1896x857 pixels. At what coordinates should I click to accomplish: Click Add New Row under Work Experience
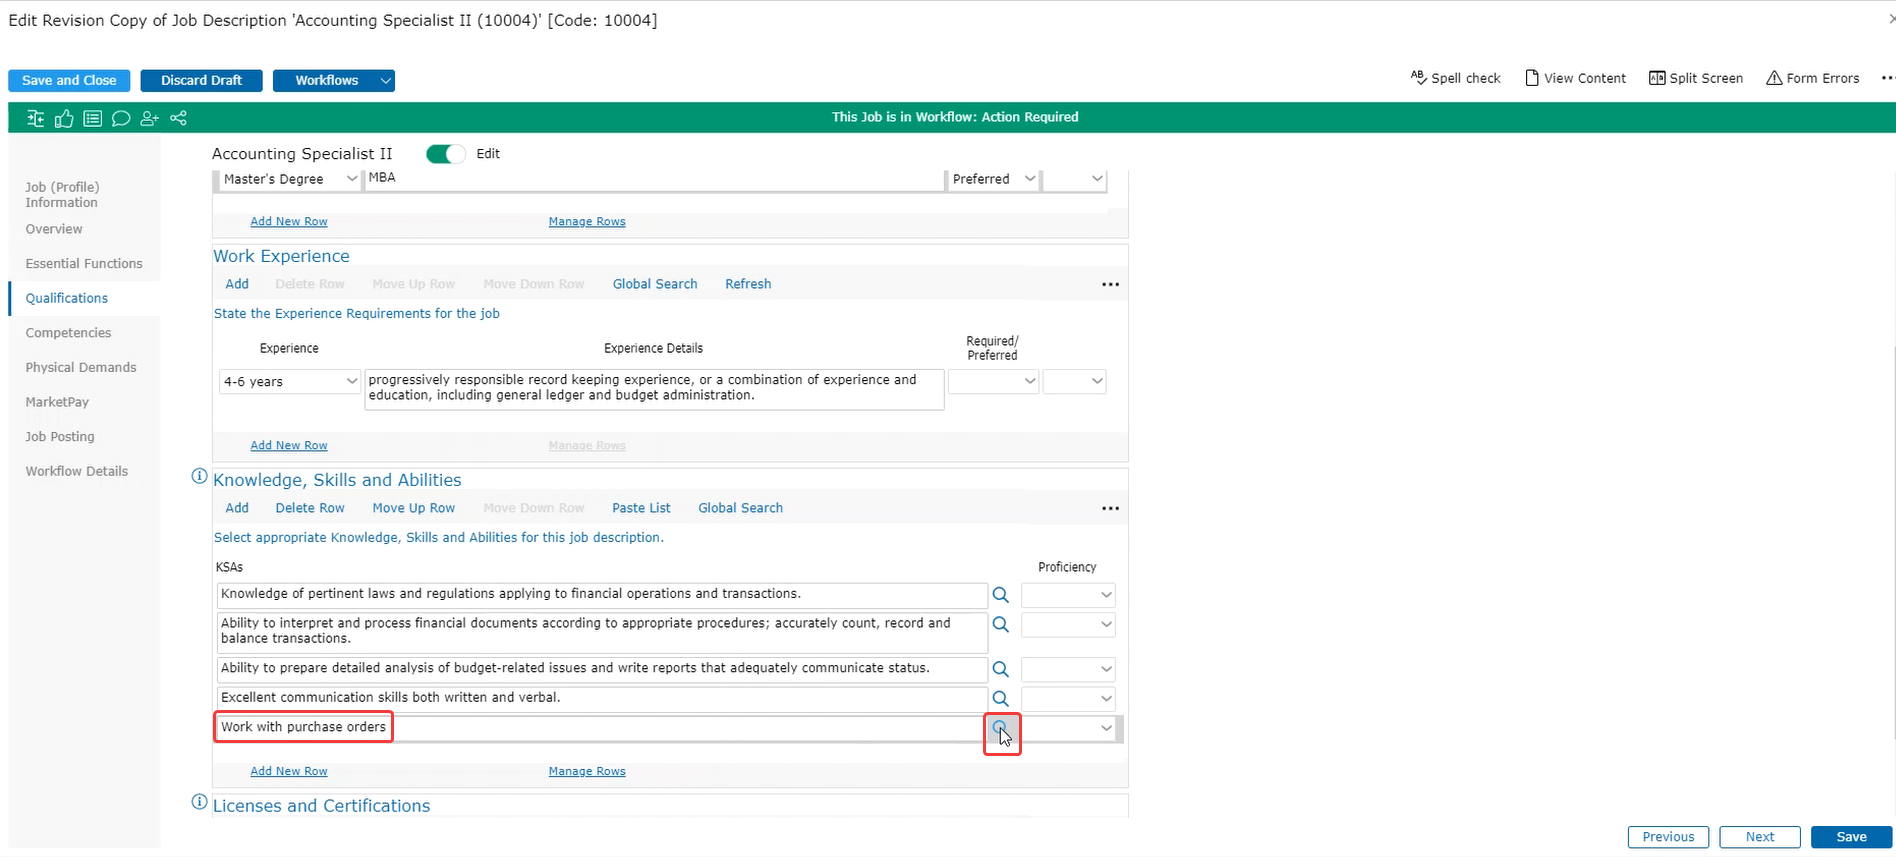click(288, 446)
